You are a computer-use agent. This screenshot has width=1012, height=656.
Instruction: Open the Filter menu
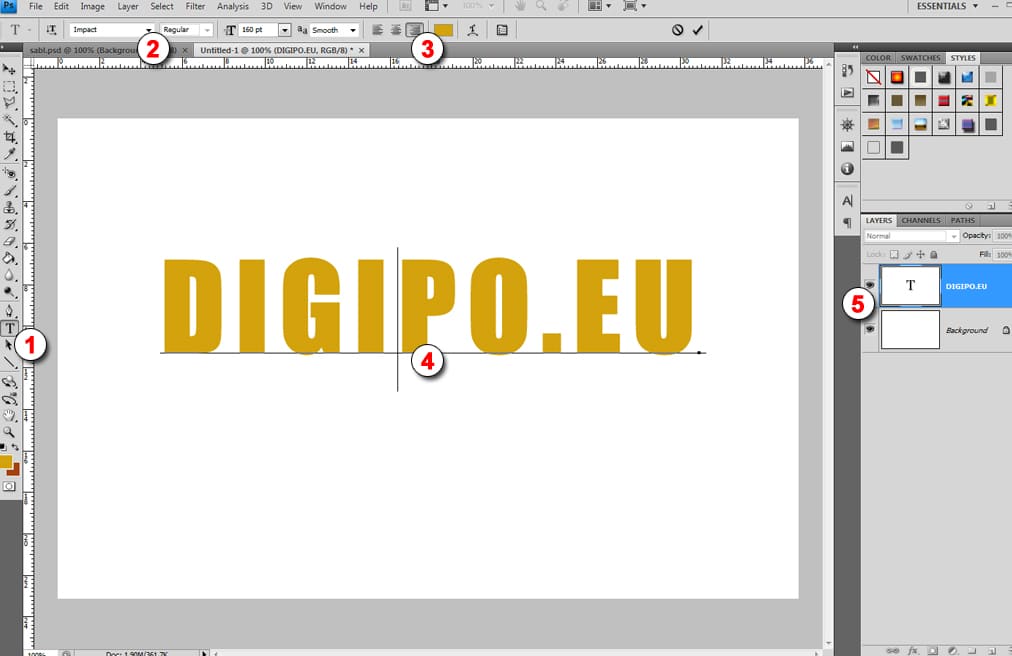[195, 7]
